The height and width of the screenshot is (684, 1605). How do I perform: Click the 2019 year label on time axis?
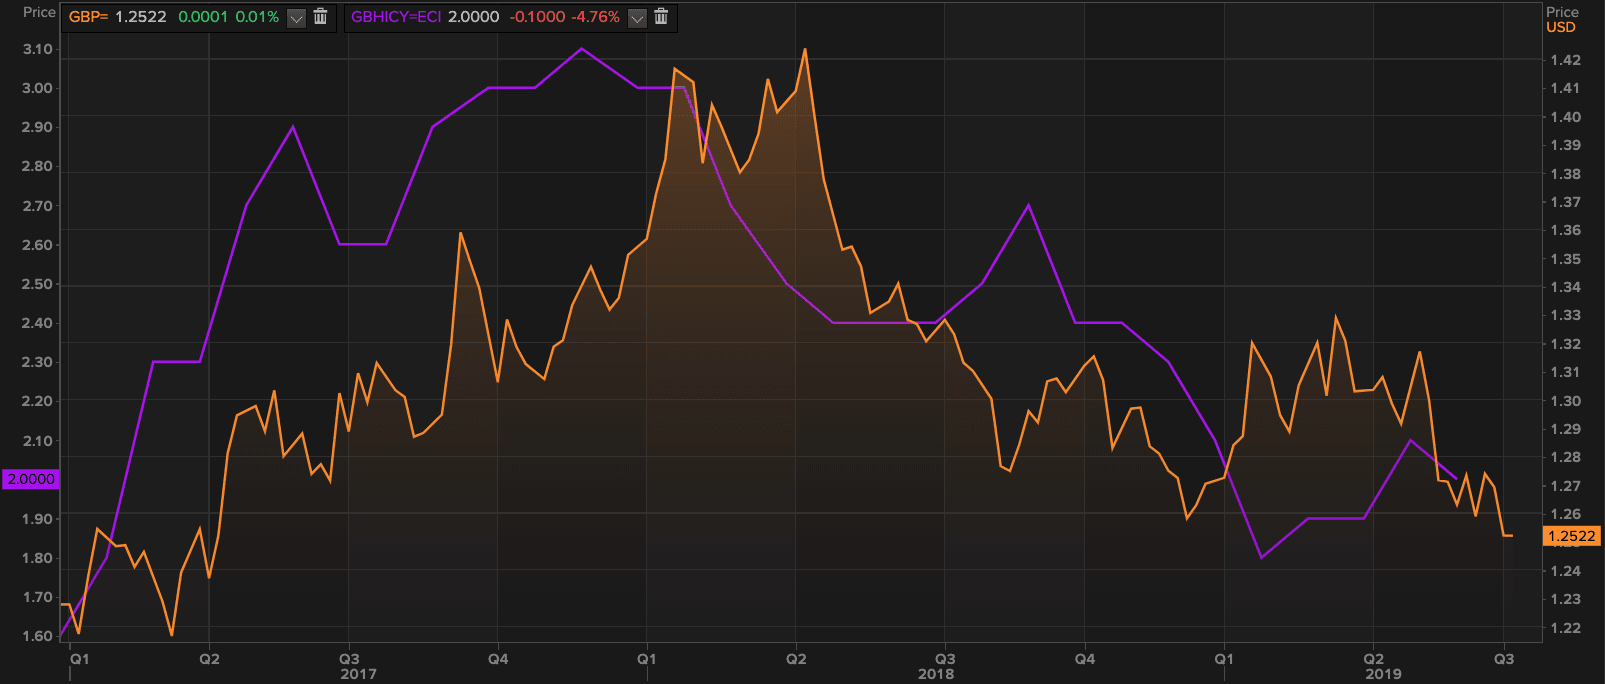(1383, 674)
